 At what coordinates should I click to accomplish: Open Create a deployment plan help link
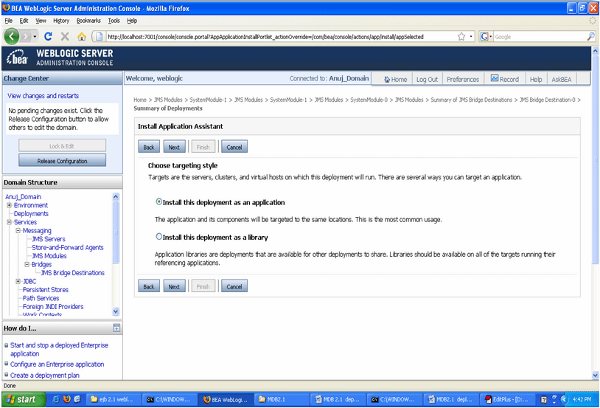45,375
